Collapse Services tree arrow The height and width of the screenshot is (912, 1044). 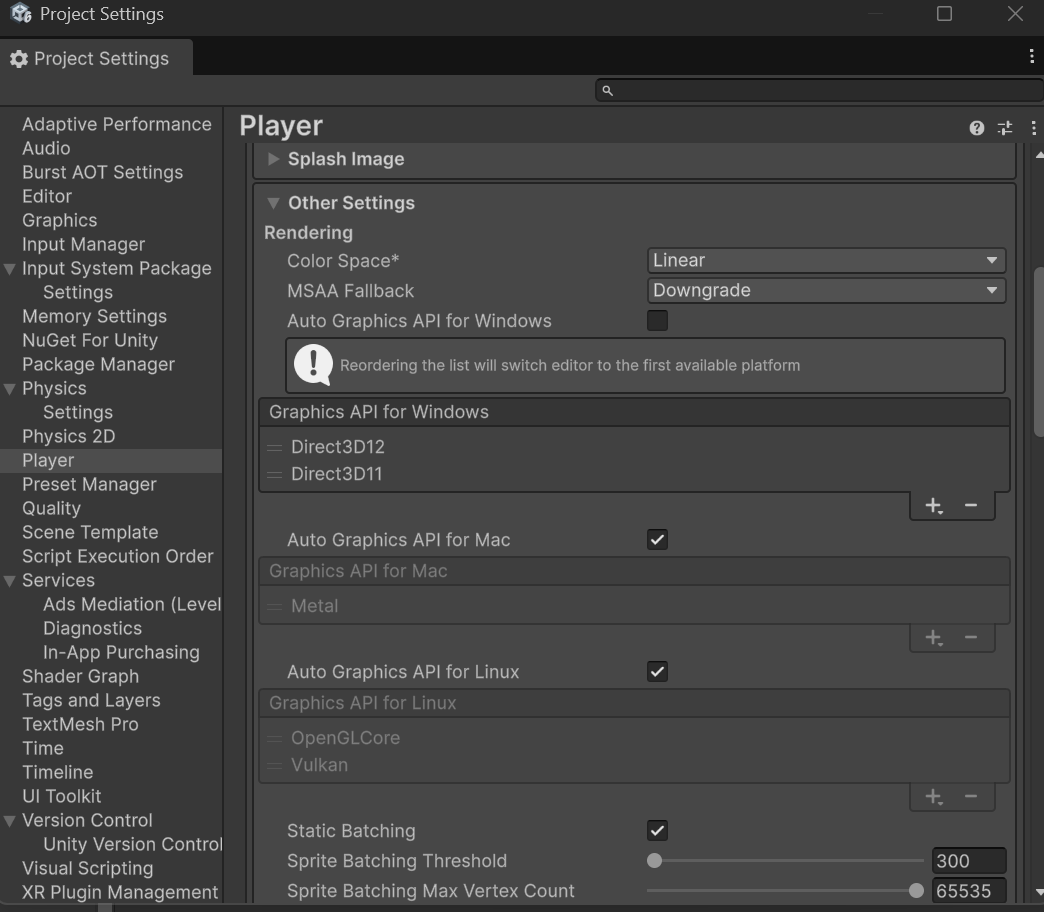point(10,580)
